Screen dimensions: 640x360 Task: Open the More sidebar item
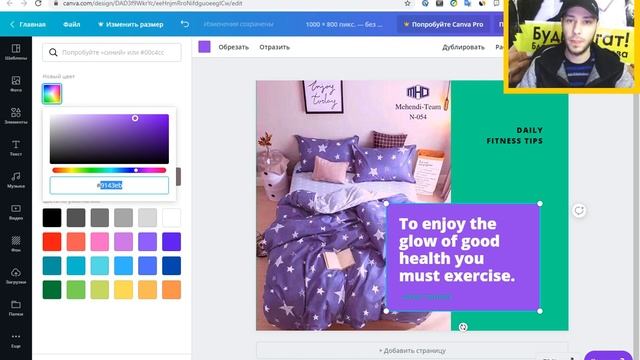(x=16, y=340)
